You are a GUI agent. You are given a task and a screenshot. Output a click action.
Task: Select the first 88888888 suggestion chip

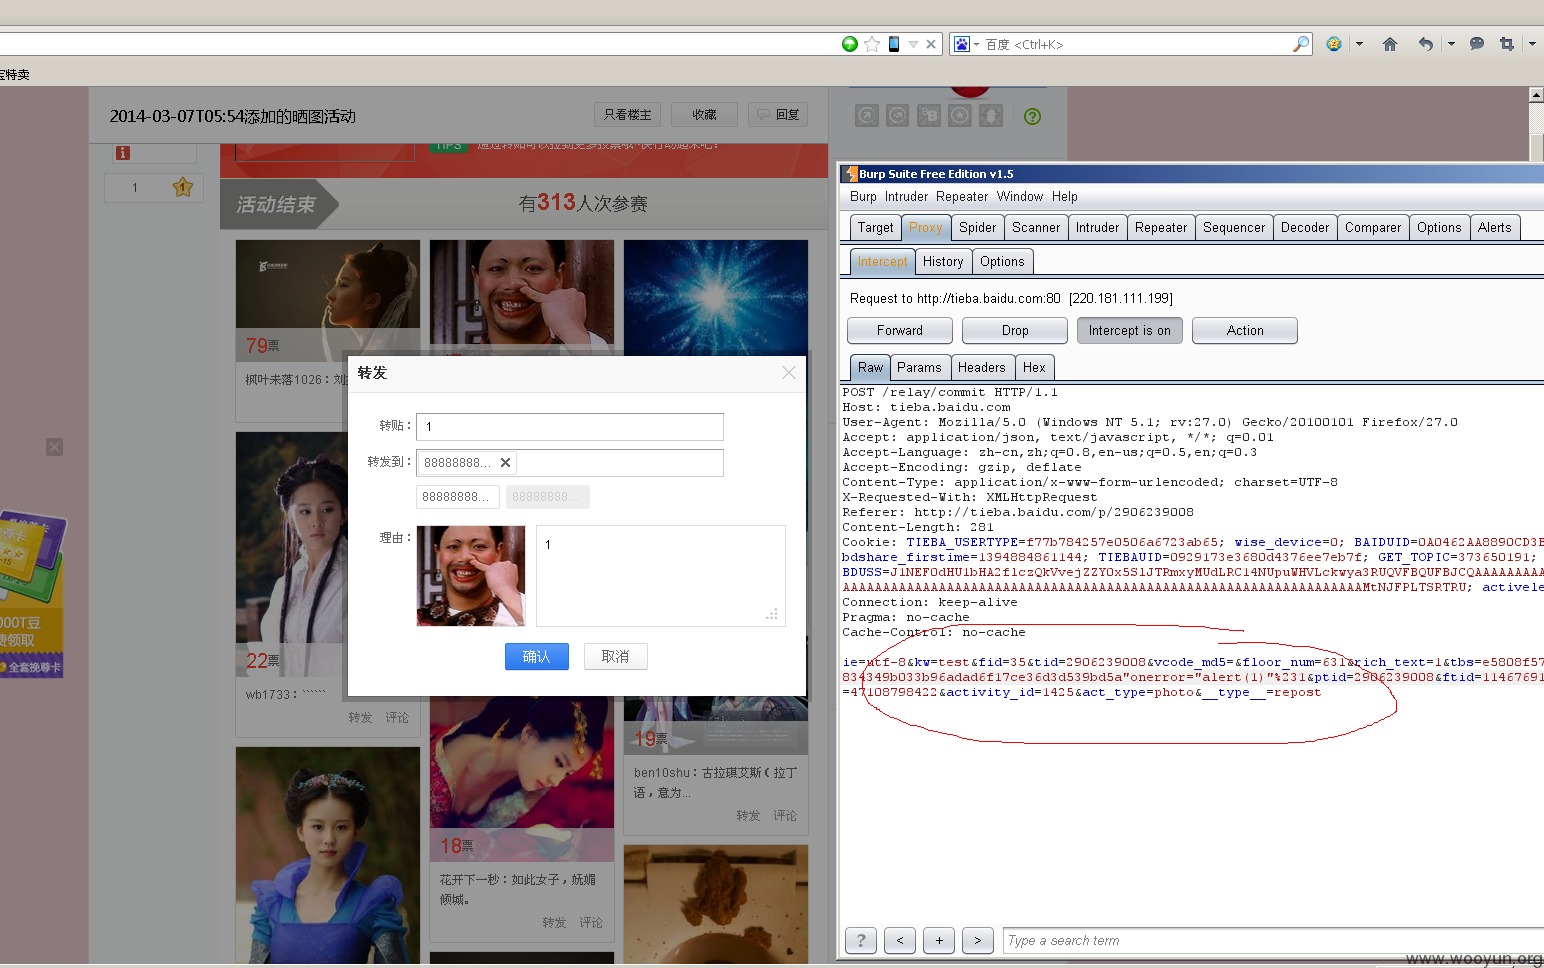[x=457, y=497]
